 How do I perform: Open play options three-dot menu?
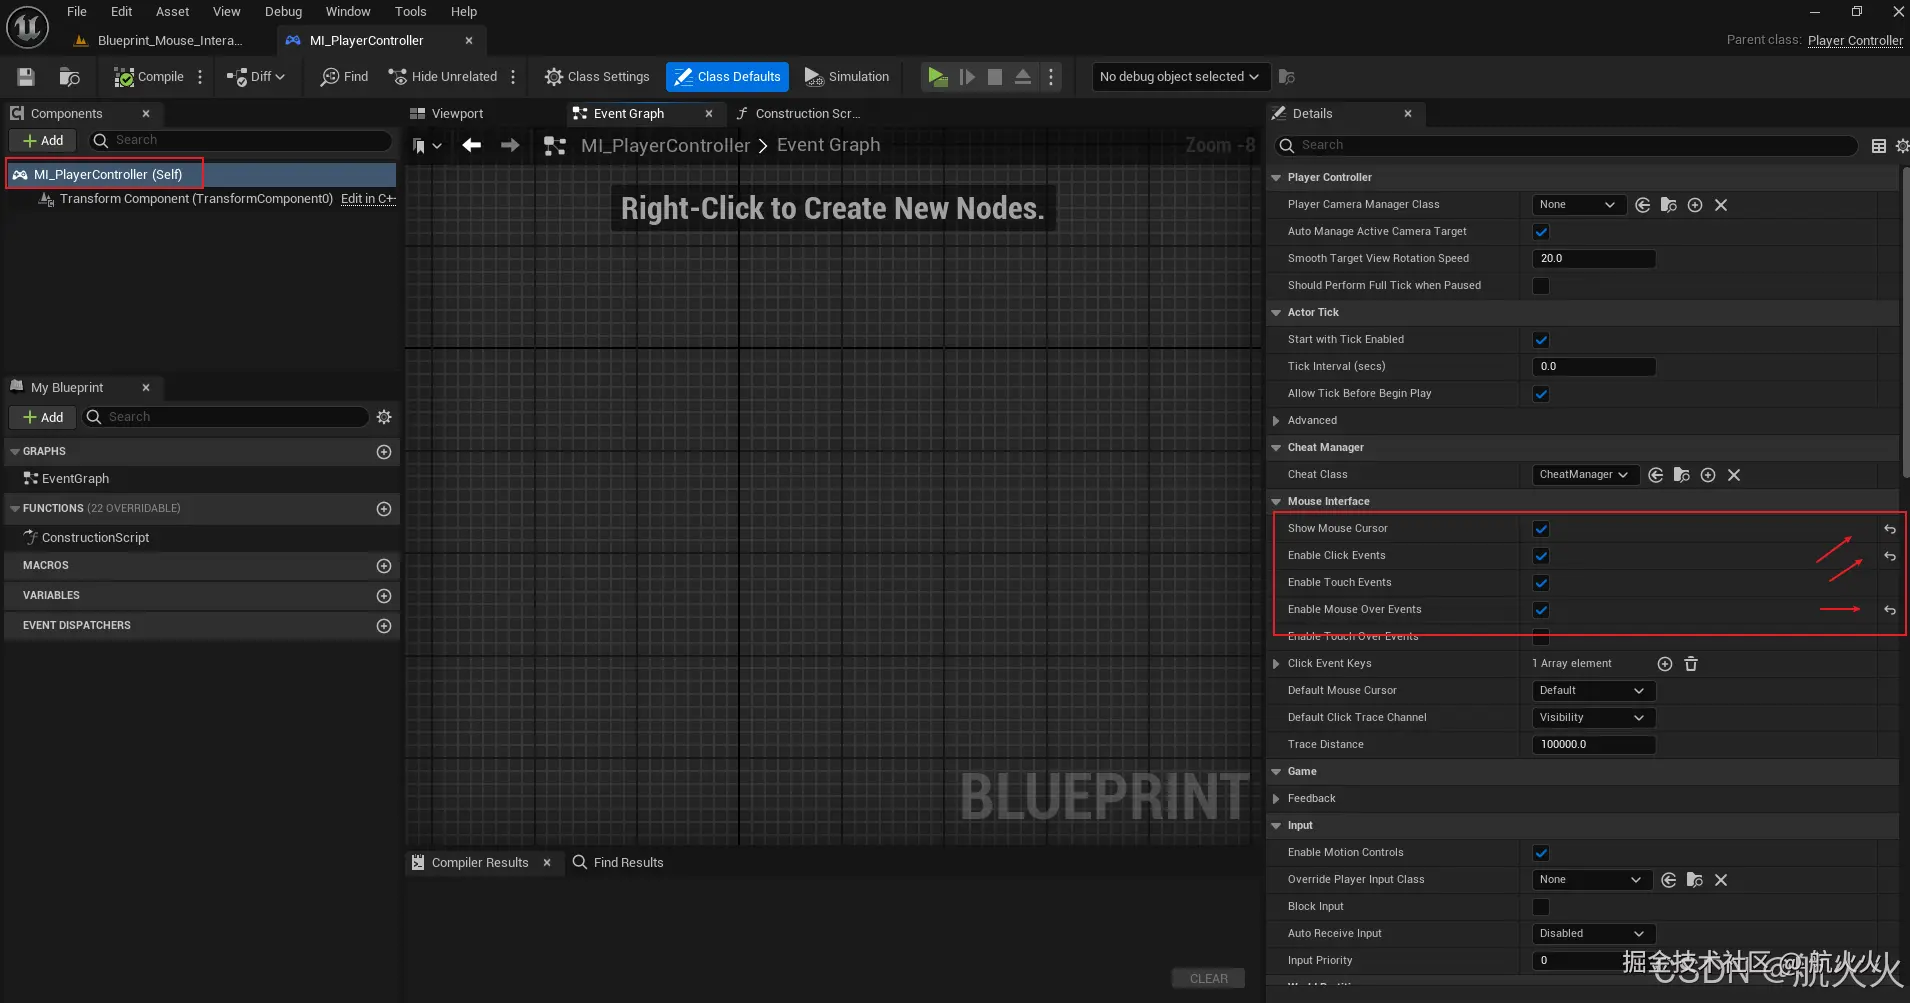(1051, 77)
